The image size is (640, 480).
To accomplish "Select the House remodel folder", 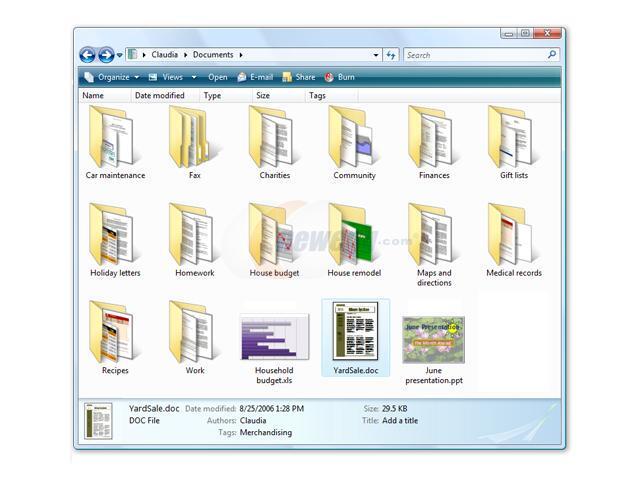I will (x=354, y=240).
